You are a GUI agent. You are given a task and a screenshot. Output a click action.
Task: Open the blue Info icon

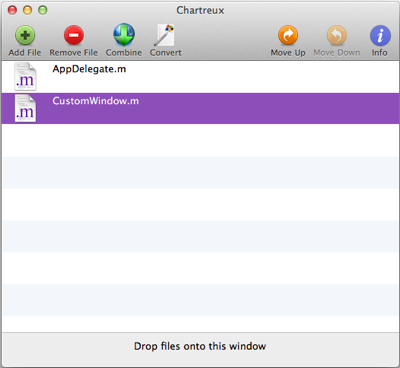click(380, 35)
